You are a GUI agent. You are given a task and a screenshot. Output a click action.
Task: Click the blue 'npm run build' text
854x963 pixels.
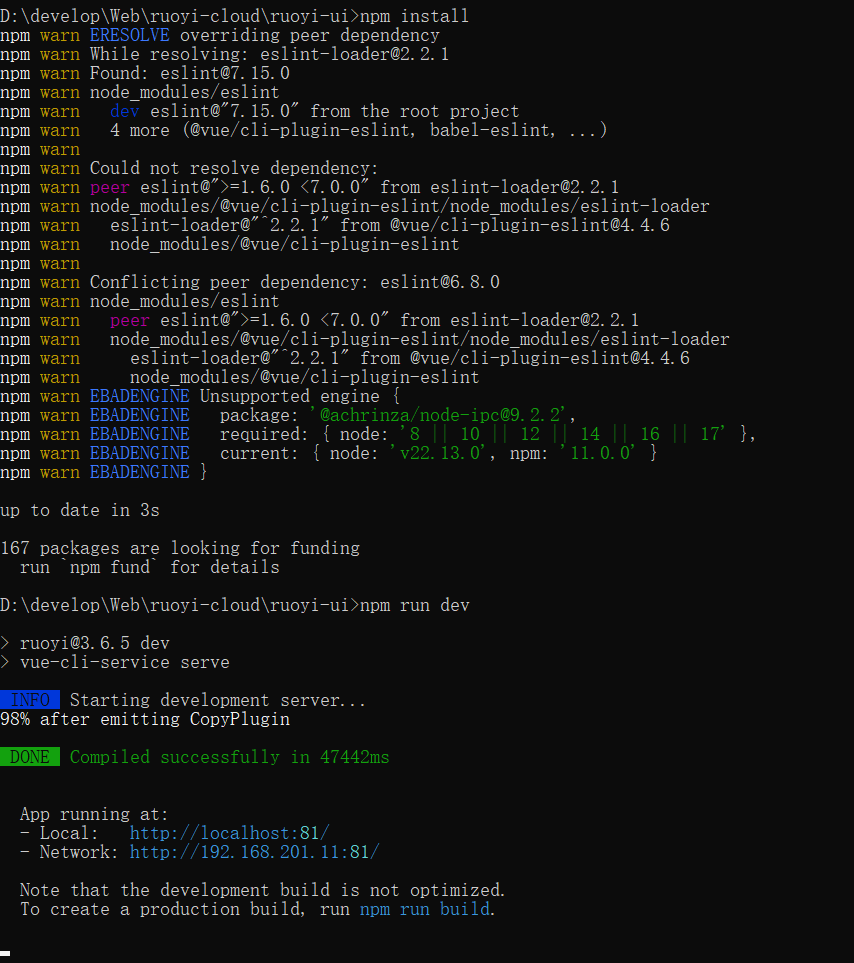click(425, 909)
